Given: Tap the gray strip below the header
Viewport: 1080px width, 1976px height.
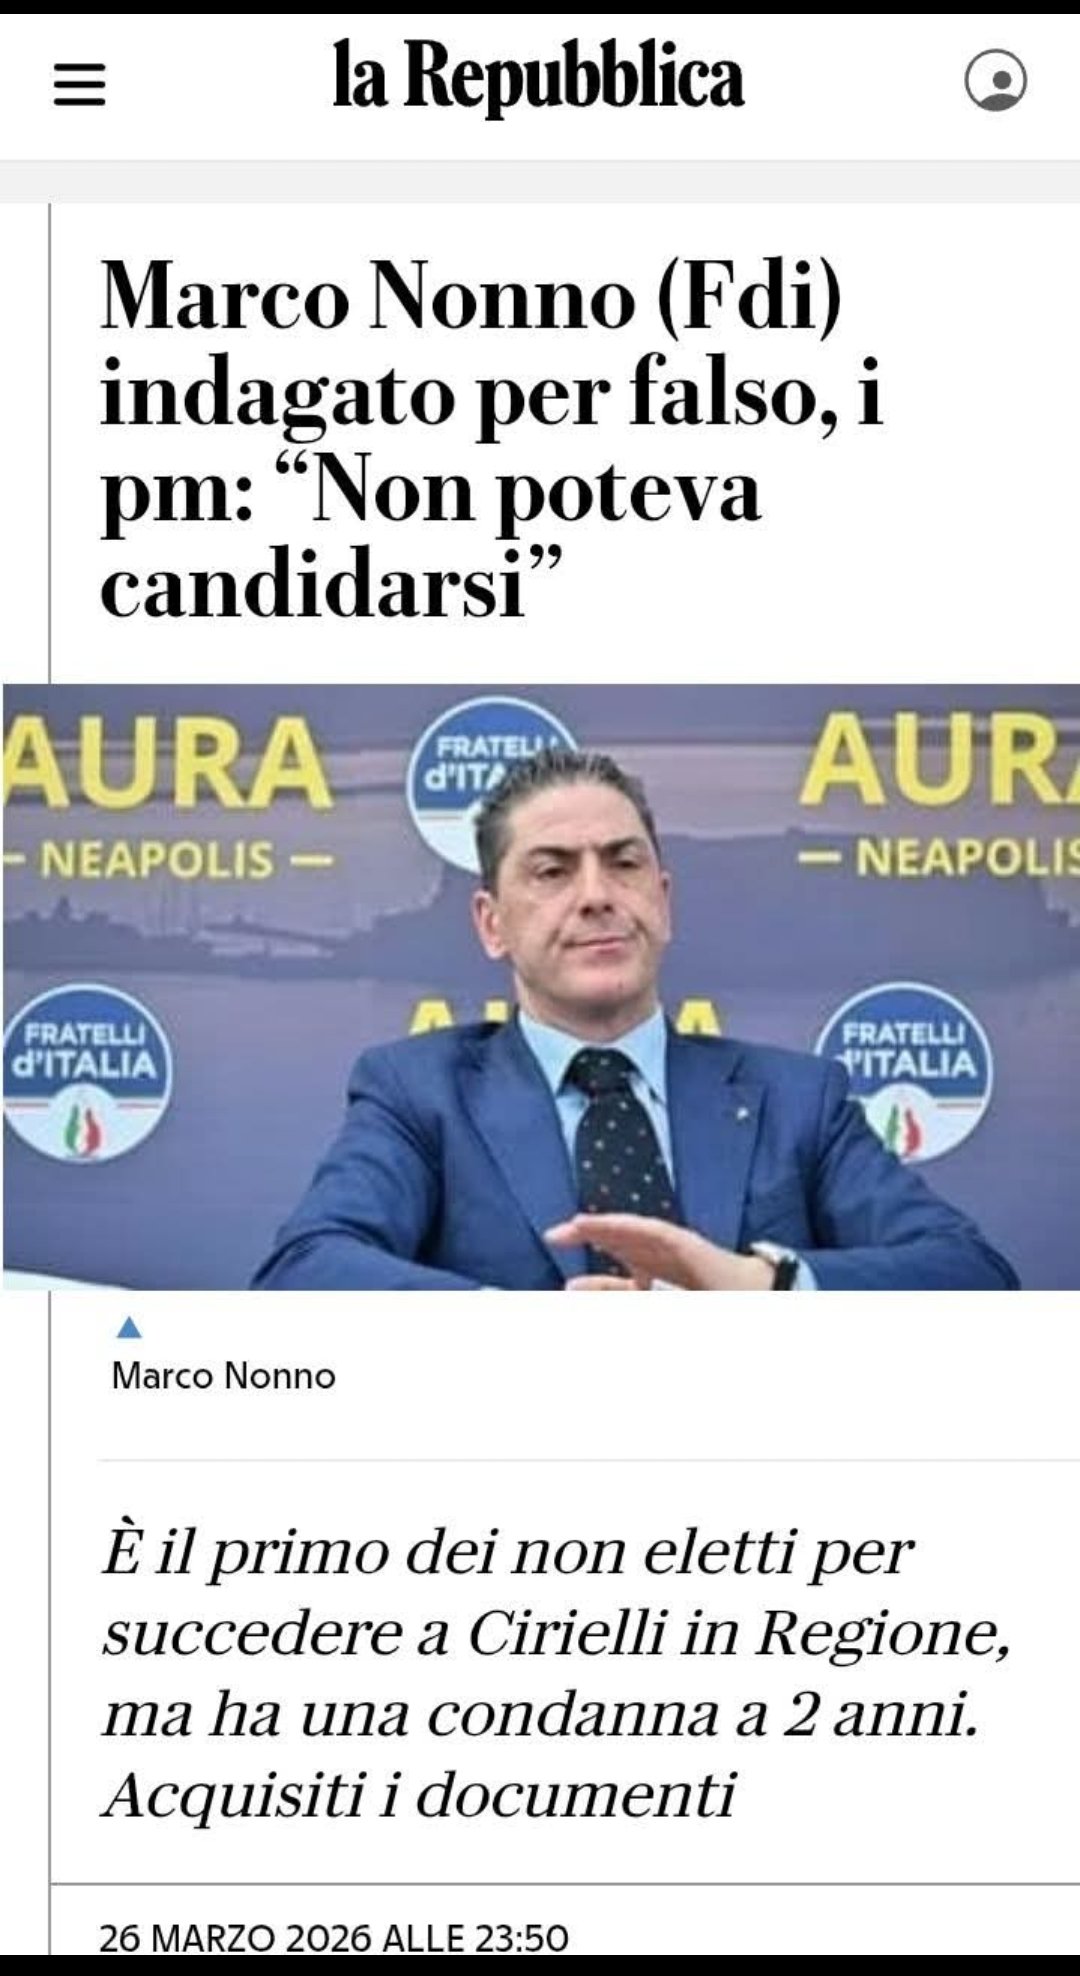Looking at the screenshot, I should pos(540,182).
